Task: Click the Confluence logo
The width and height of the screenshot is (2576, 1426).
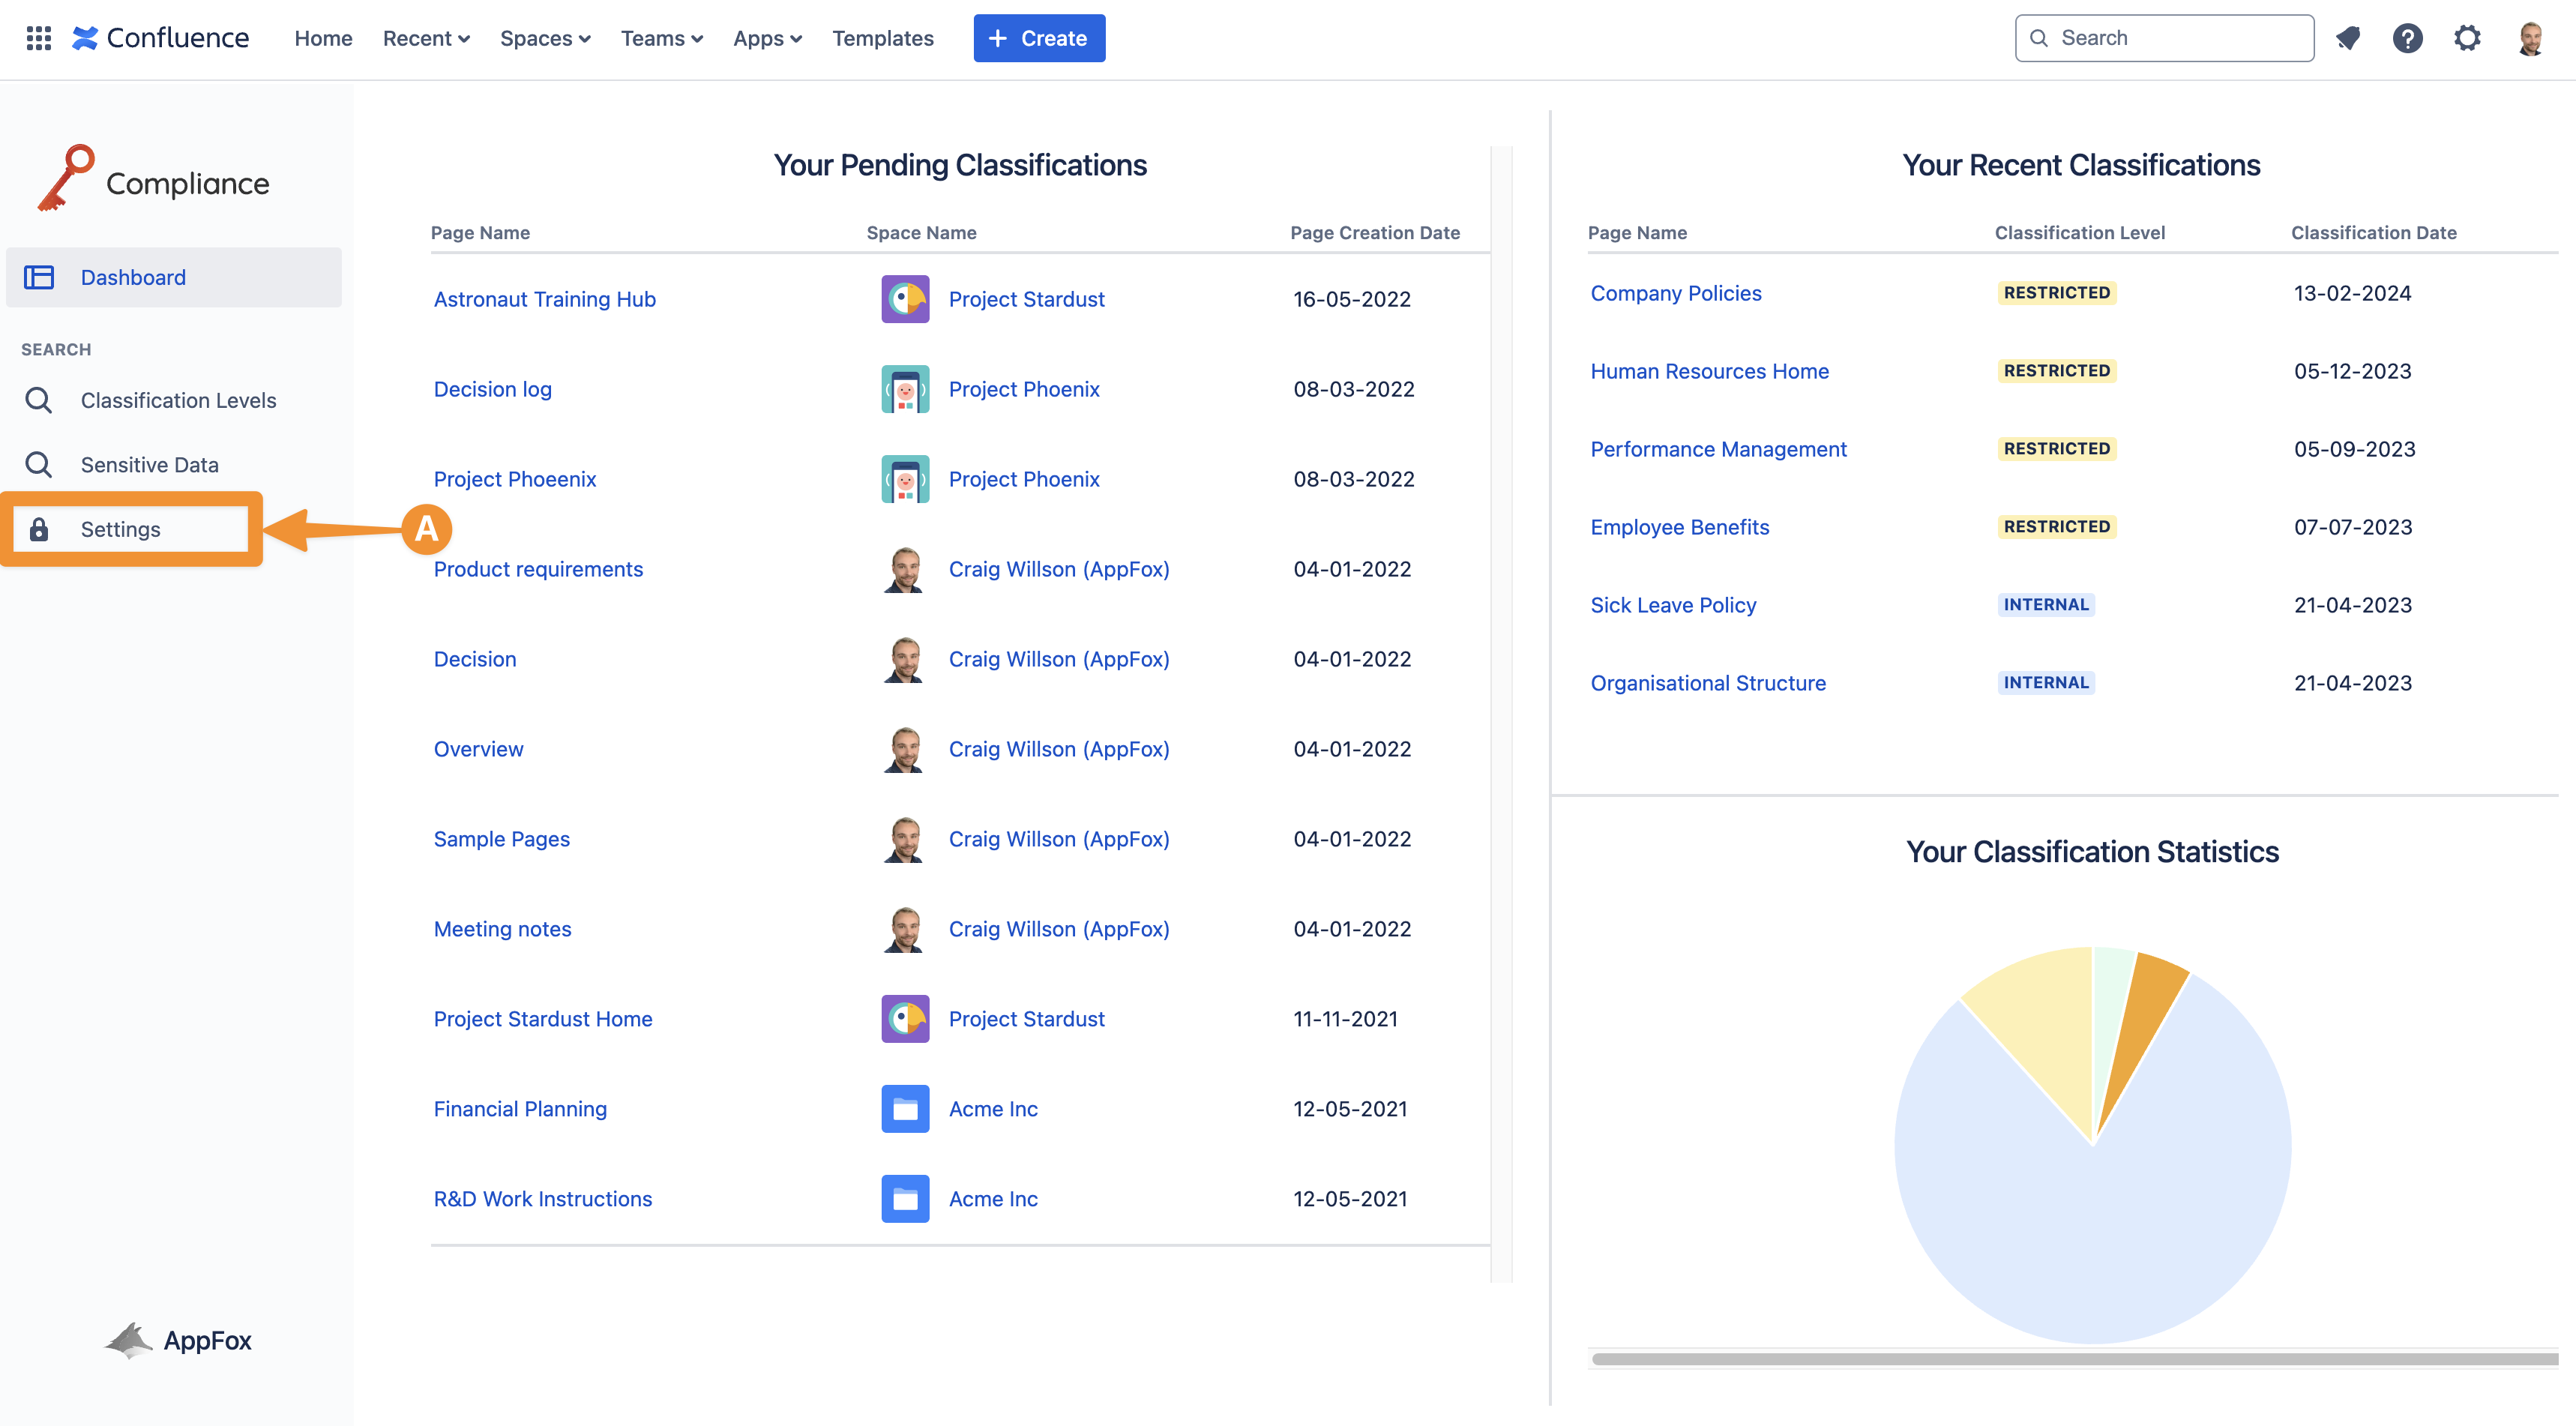Action: point(161,38)
